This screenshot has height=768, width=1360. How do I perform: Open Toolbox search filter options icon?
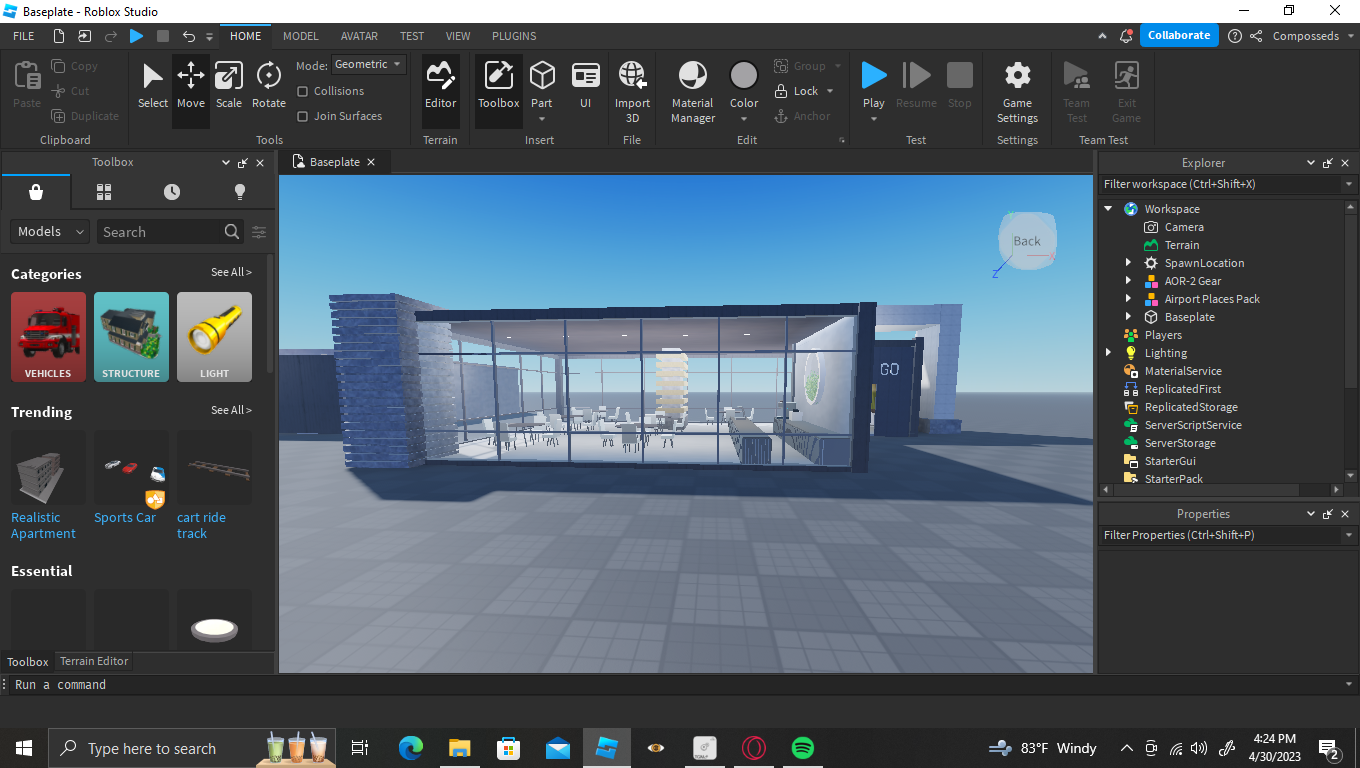click(x=259, y=232)
